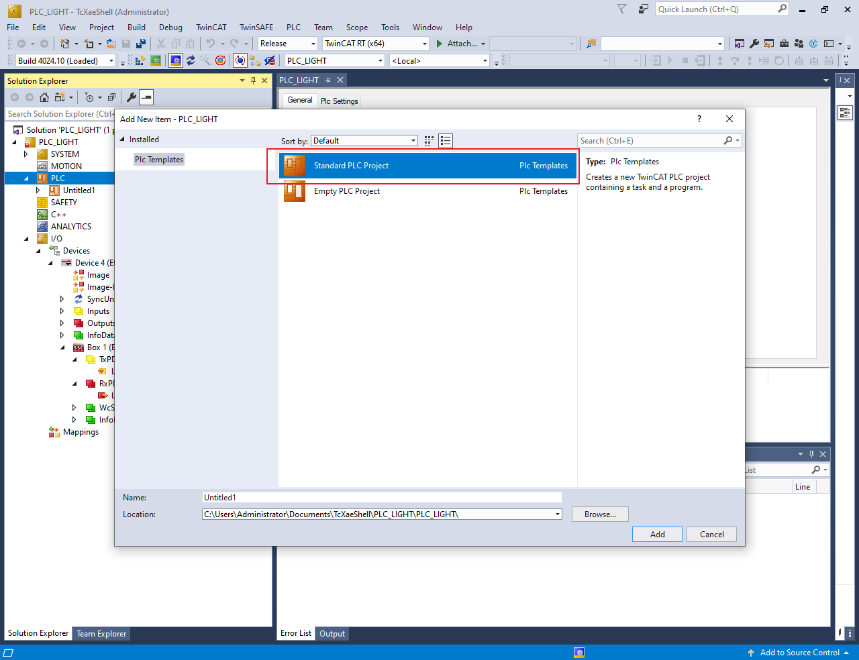Click the Name input field
Viewport: 859px width, 660px height.
tap(381, 497)
